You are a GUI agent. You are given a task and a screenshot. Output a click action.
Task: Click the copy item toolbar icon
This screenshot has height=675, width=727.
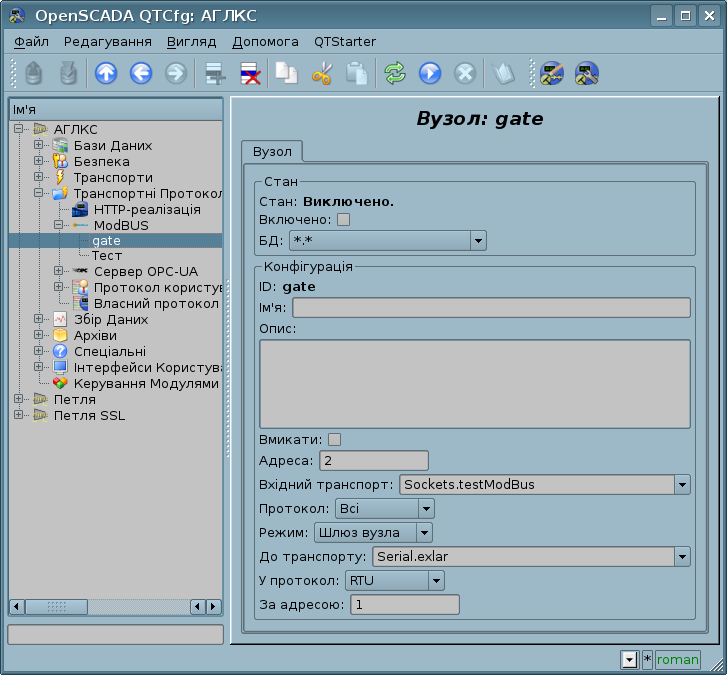[287, 72]
